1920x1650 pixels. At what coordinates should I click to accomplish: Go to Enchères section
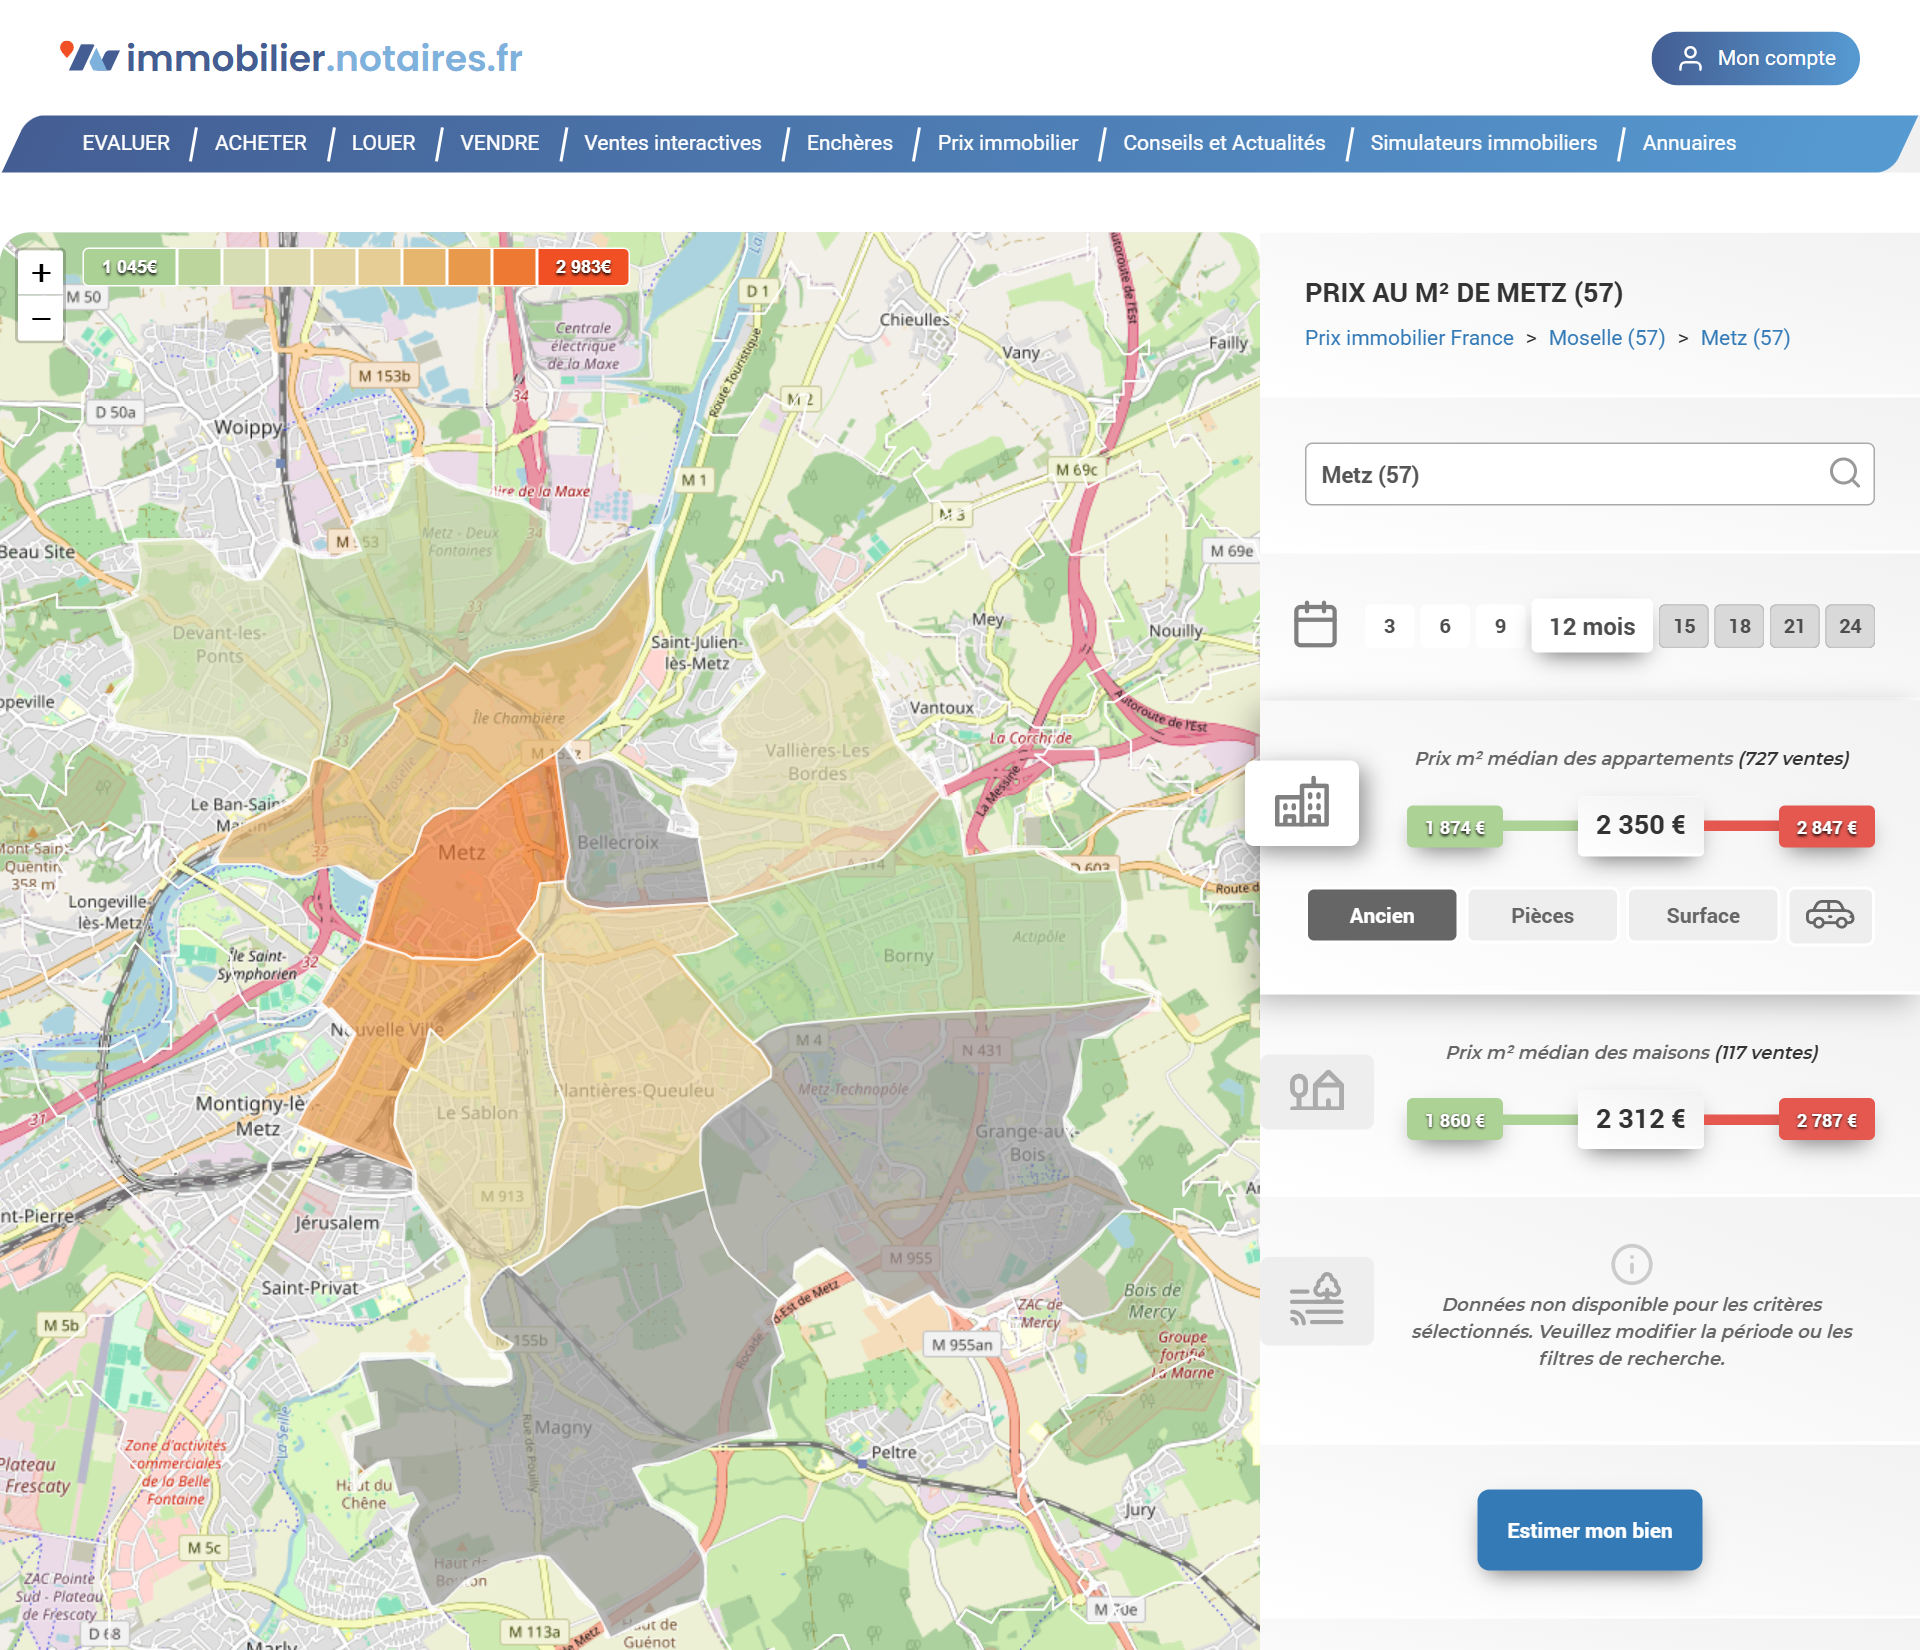coord(849,143)
